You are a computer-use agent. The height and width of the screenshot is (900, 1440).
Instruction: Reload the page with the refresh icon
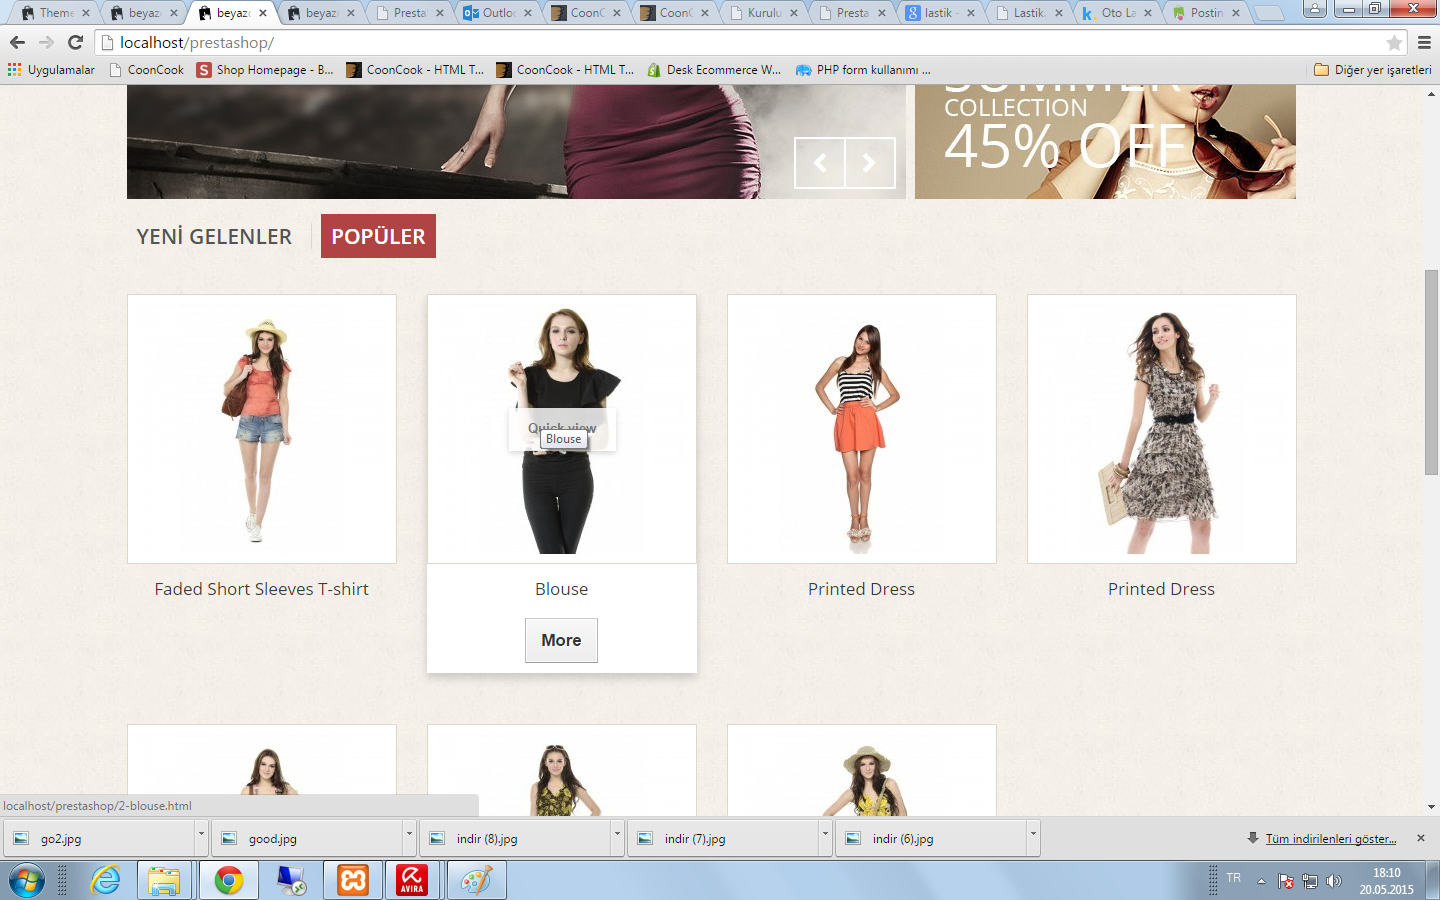[x=75, y=42]
